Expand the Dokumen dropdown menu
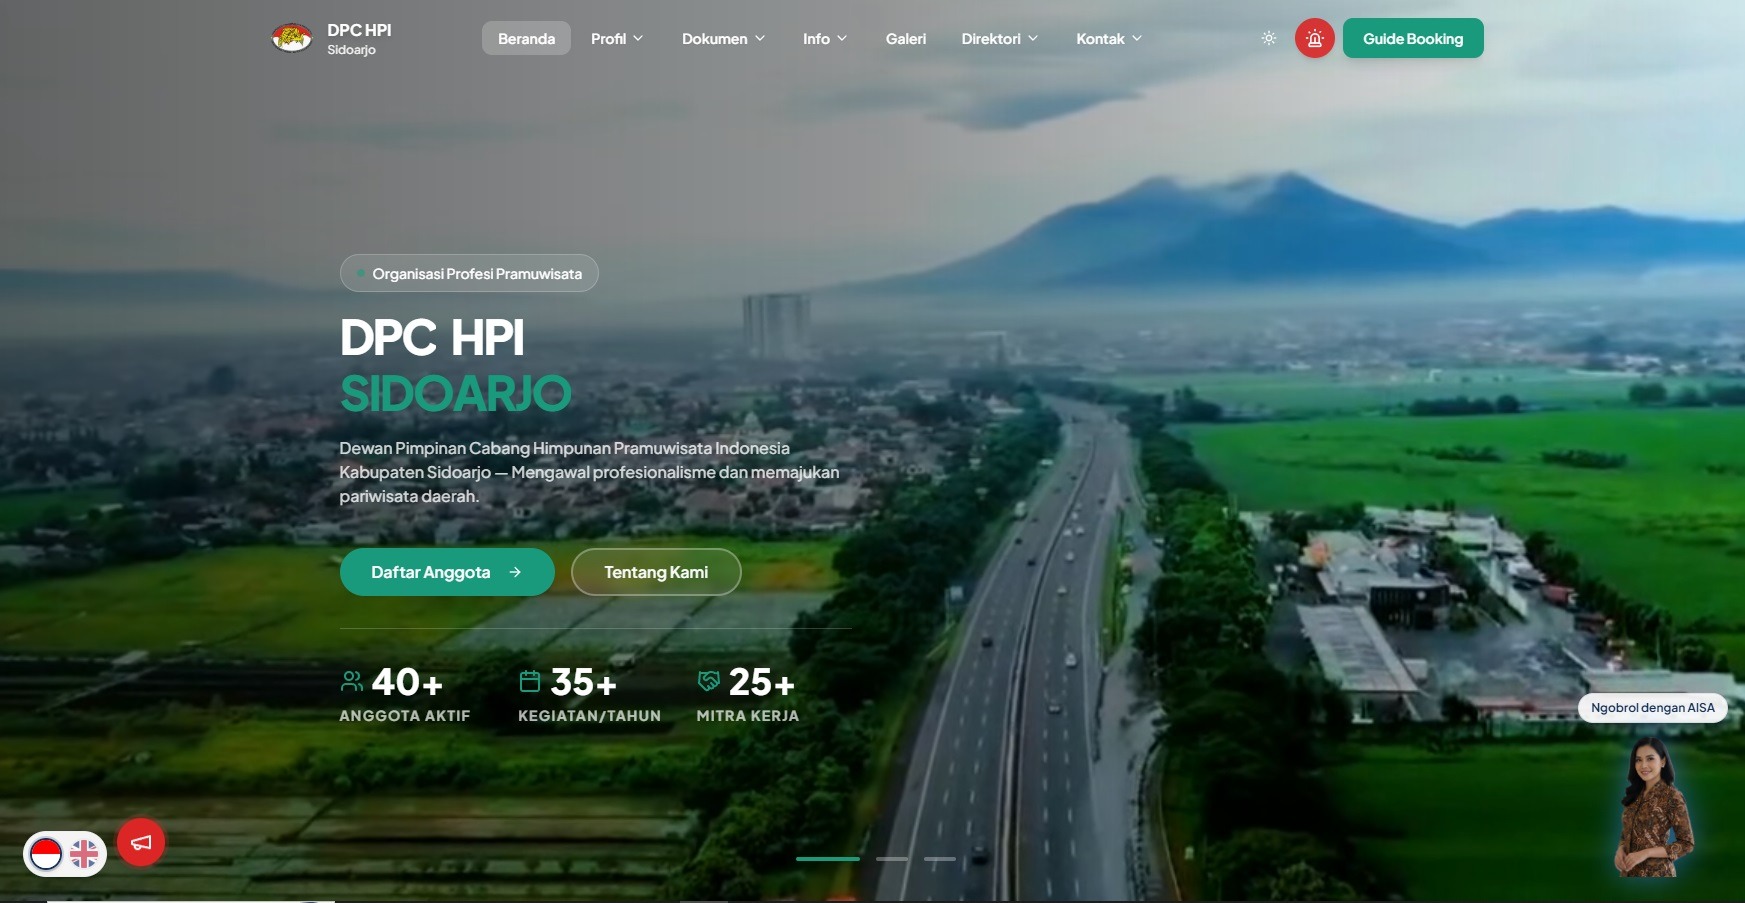1745x903 pixels. click(724, 38)
